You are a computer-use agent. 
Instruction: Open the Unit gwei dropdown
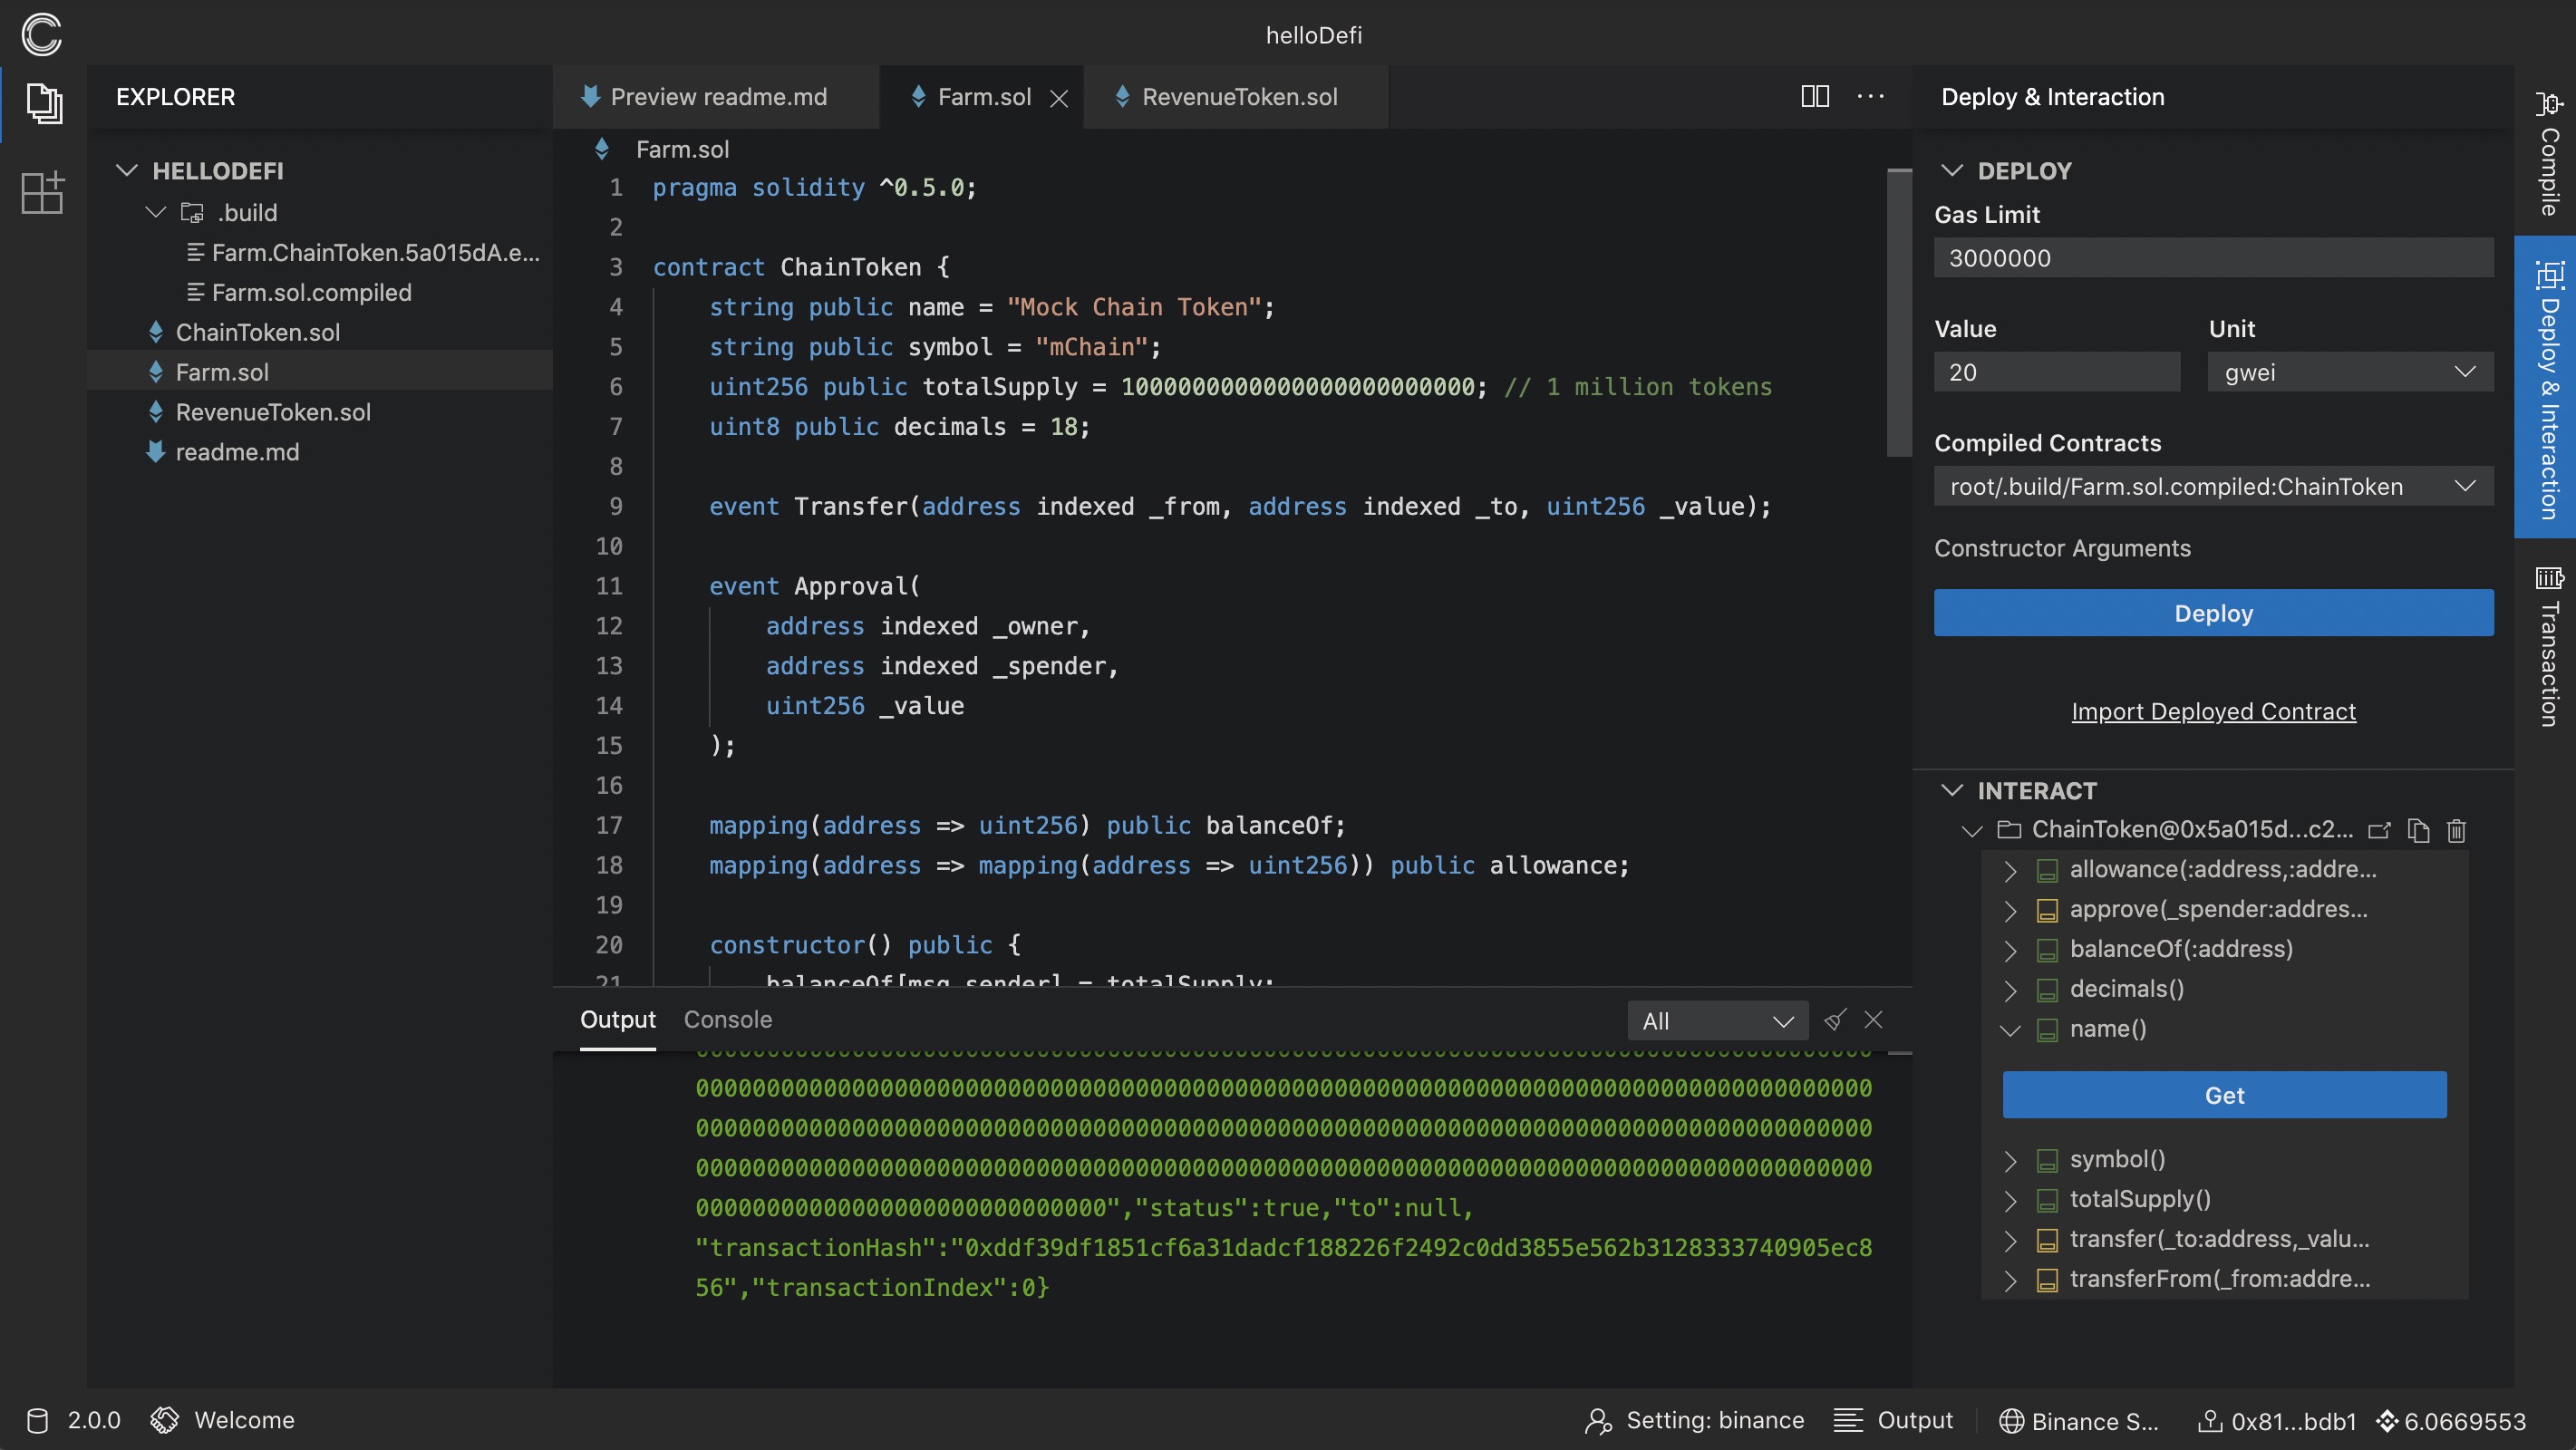coord(2350,372)
